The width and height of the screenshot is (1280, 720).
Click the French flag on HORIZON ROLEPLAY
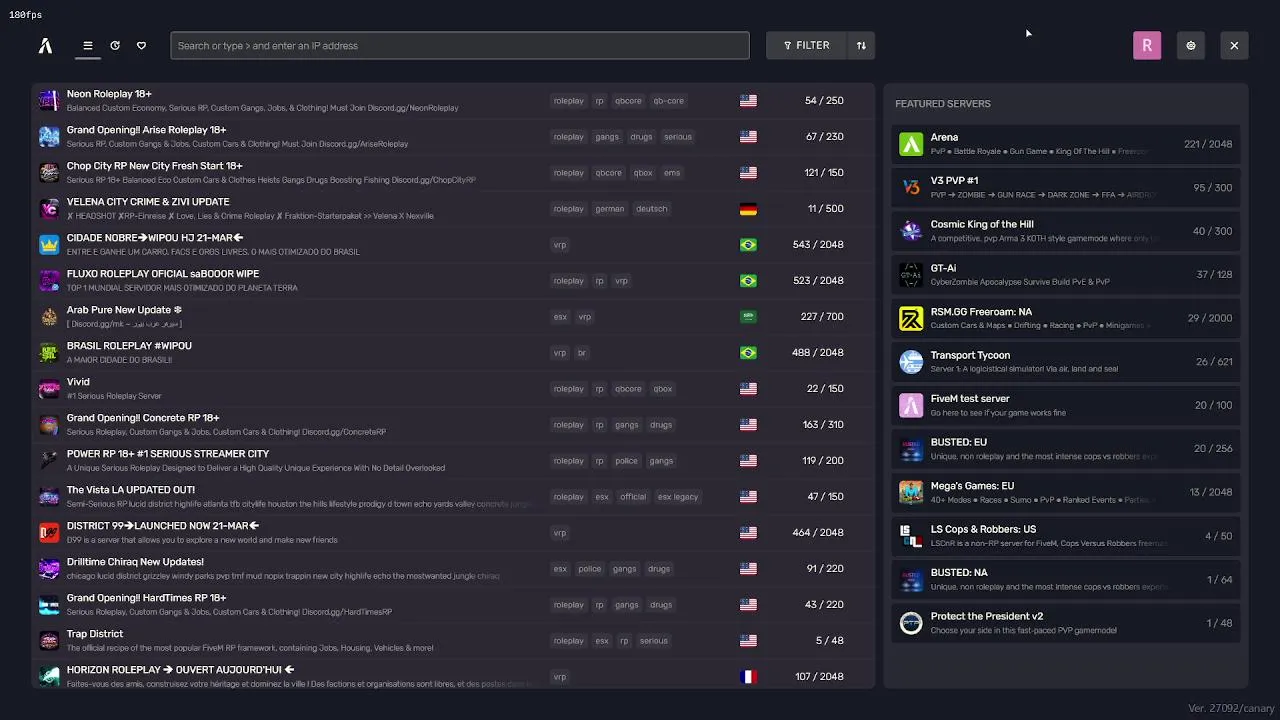tap(748, 676)
